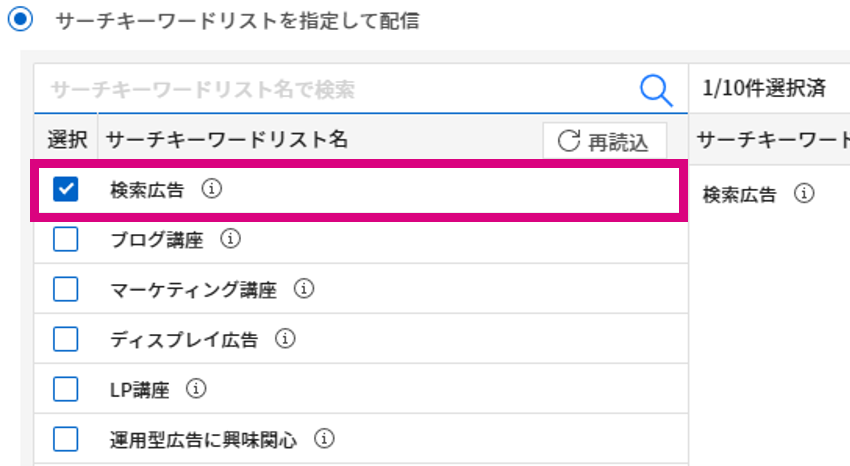Image resolution: width=850 pixels, height=466 pixels.
Task: Select サーチキーワードリストを指定して配信 radio button
Action: (21, 19)
